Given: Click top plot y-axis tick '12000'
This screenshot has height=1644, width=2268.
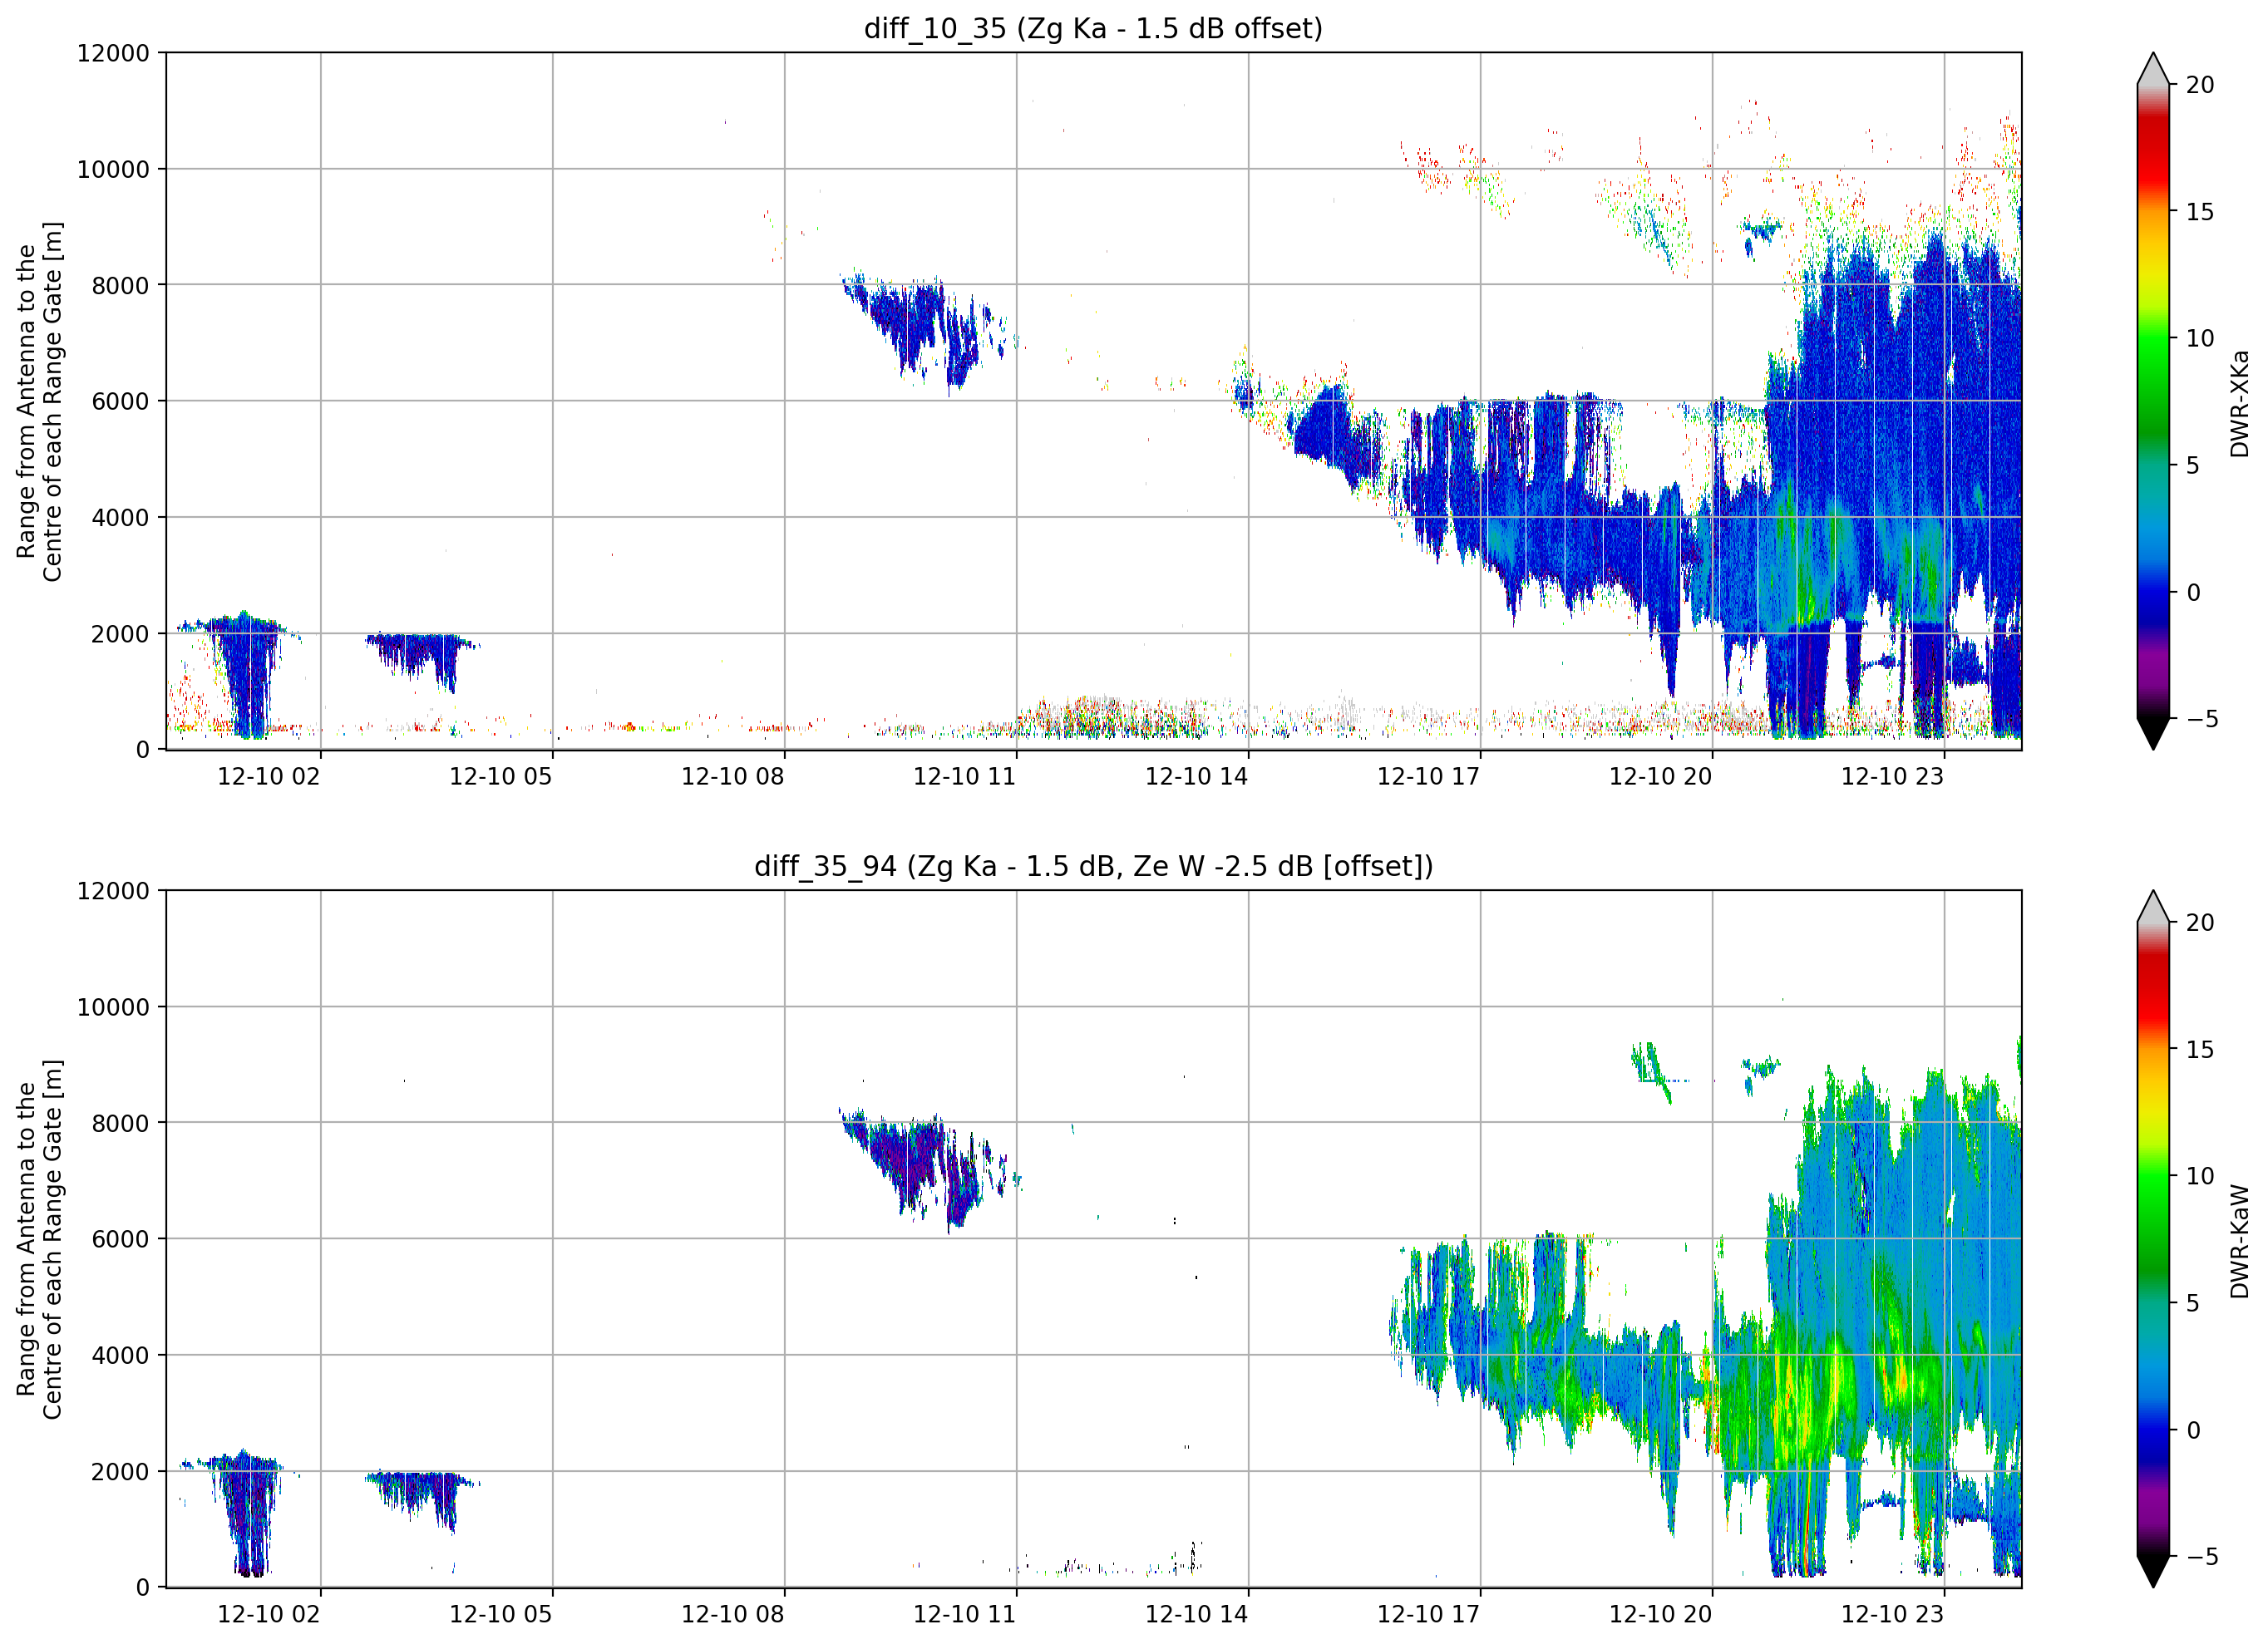Looking at the screenshot, I should [x=113, y=54].
